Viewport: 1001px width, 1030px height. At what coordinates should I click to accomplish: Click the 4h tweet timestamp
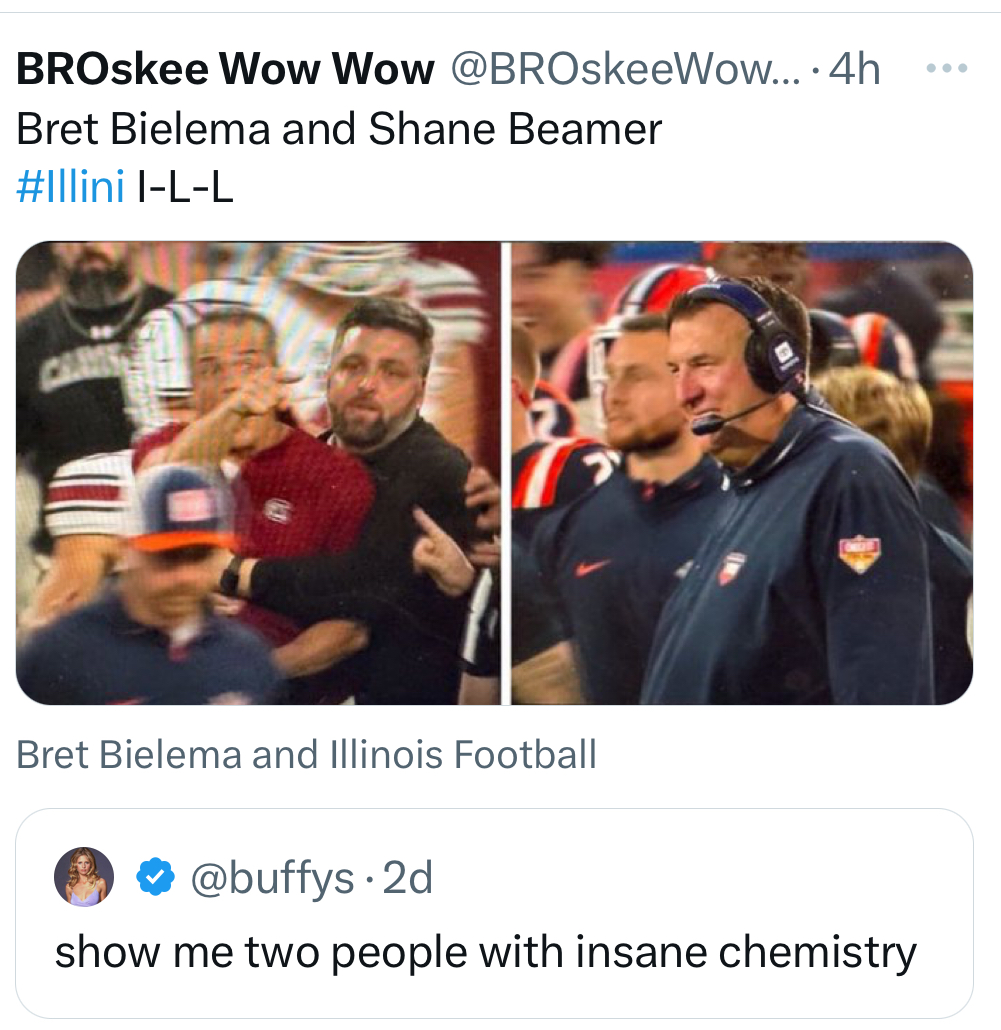[x=855, y=70]
